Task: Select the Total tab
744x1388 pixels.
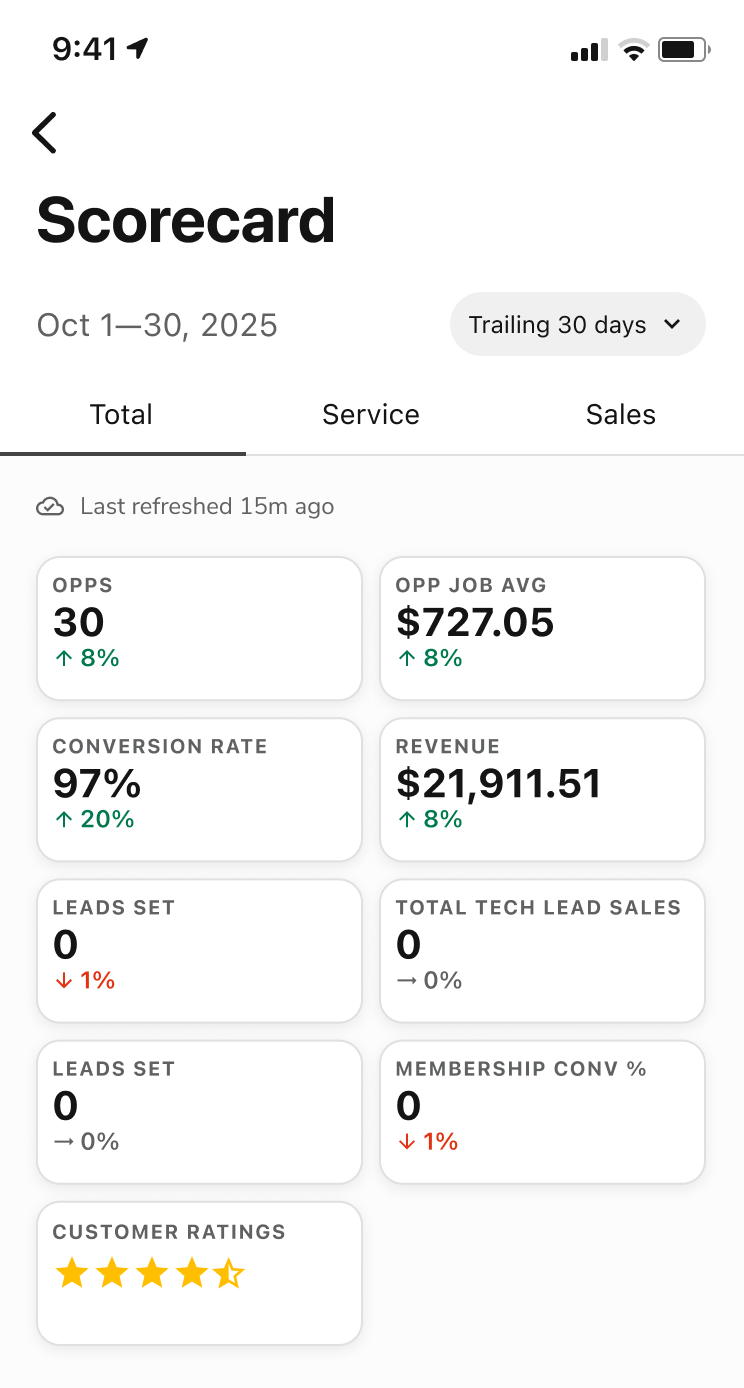Action: click(121, 415)
